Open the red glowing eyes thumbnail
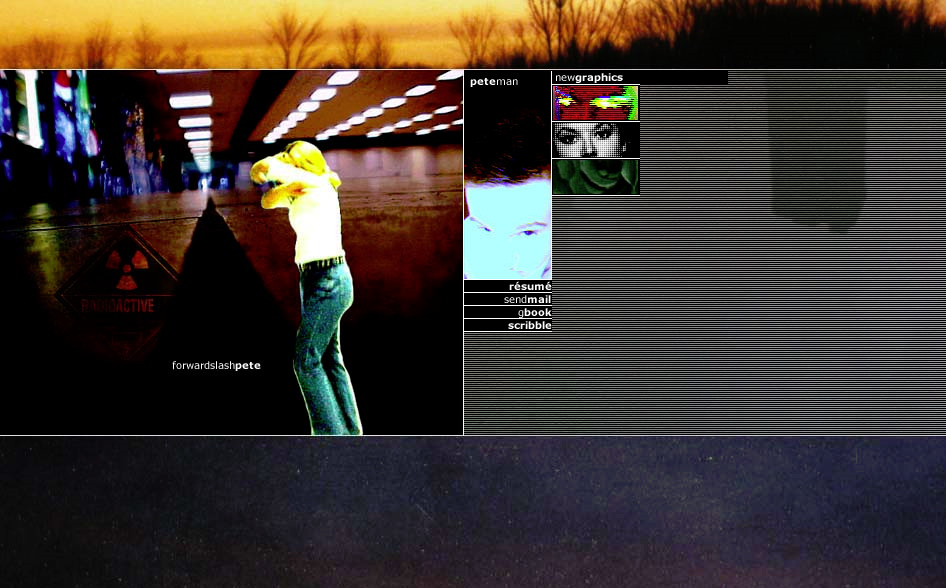 595,103
